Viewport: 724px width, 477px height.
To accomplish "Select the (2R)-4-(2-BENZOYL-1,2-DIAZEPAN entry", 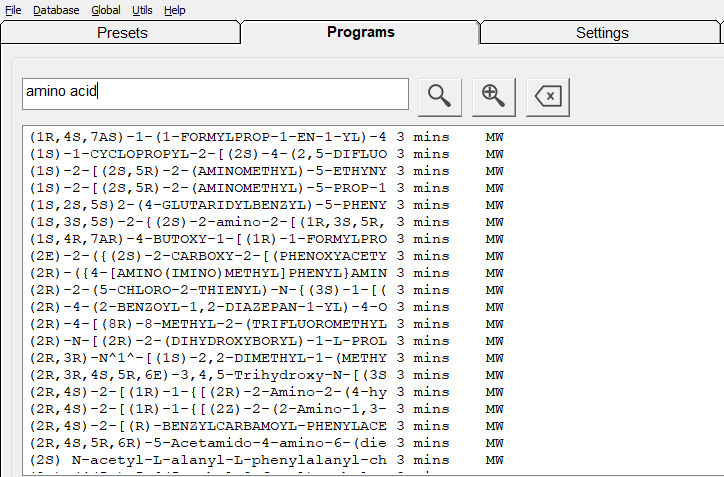I will pos(208,307).
